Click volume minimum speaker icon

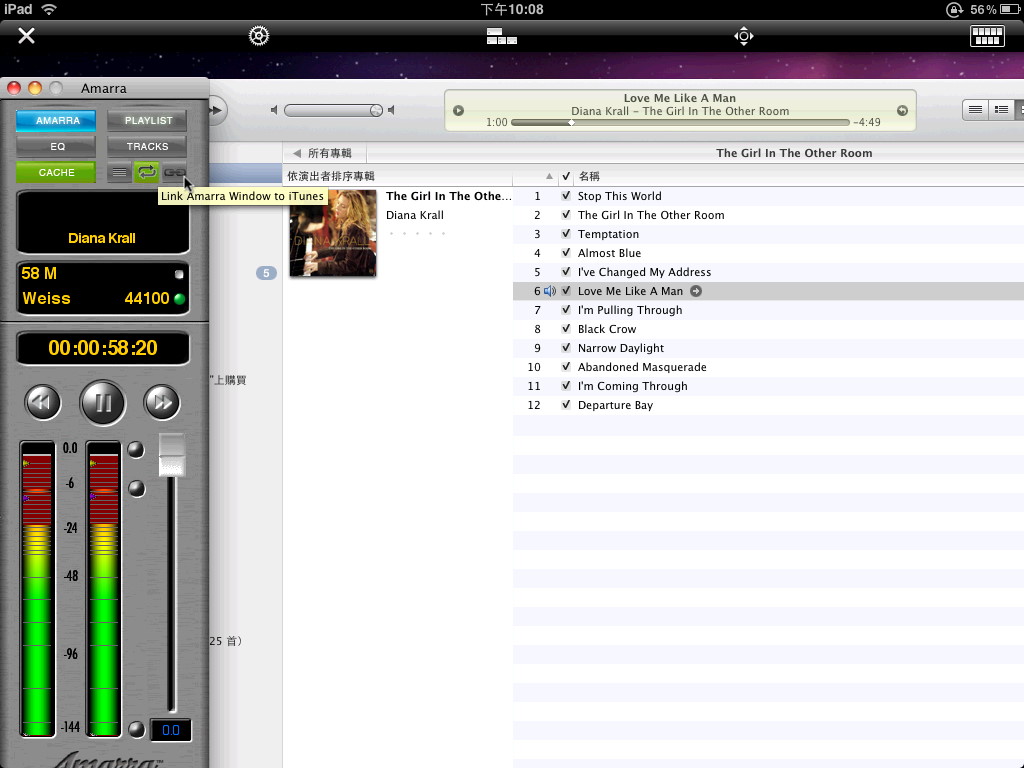(274, 110)
